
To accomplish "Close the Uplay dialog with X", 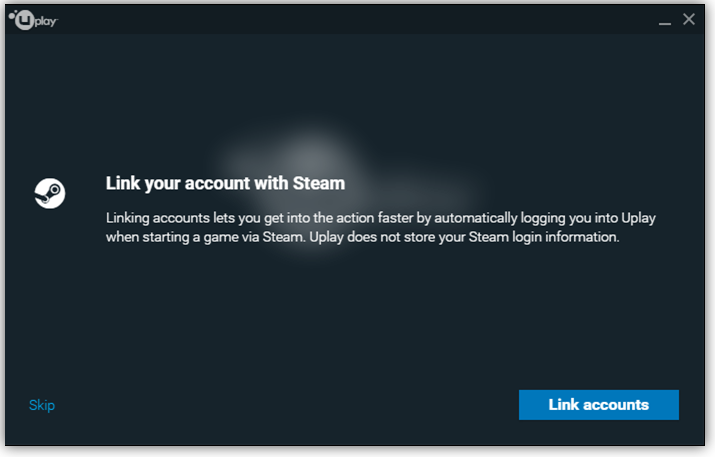I will (689, 19).
